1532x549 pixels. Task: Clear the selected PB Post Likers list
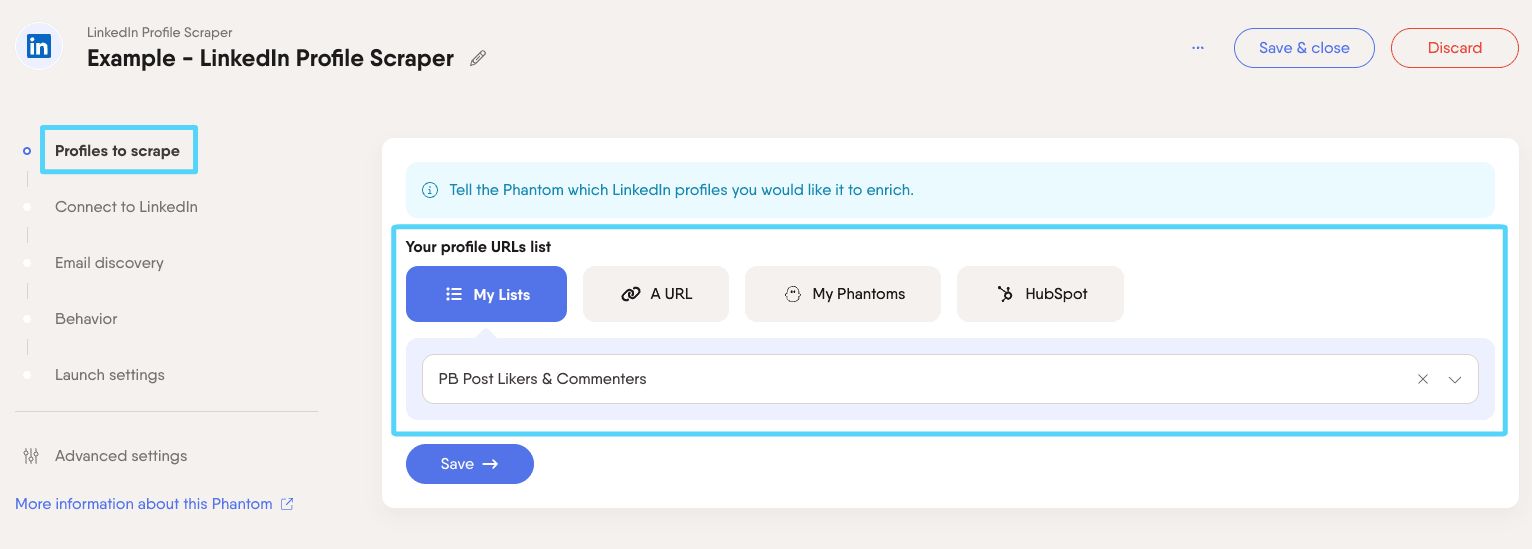pos(1423,380)
